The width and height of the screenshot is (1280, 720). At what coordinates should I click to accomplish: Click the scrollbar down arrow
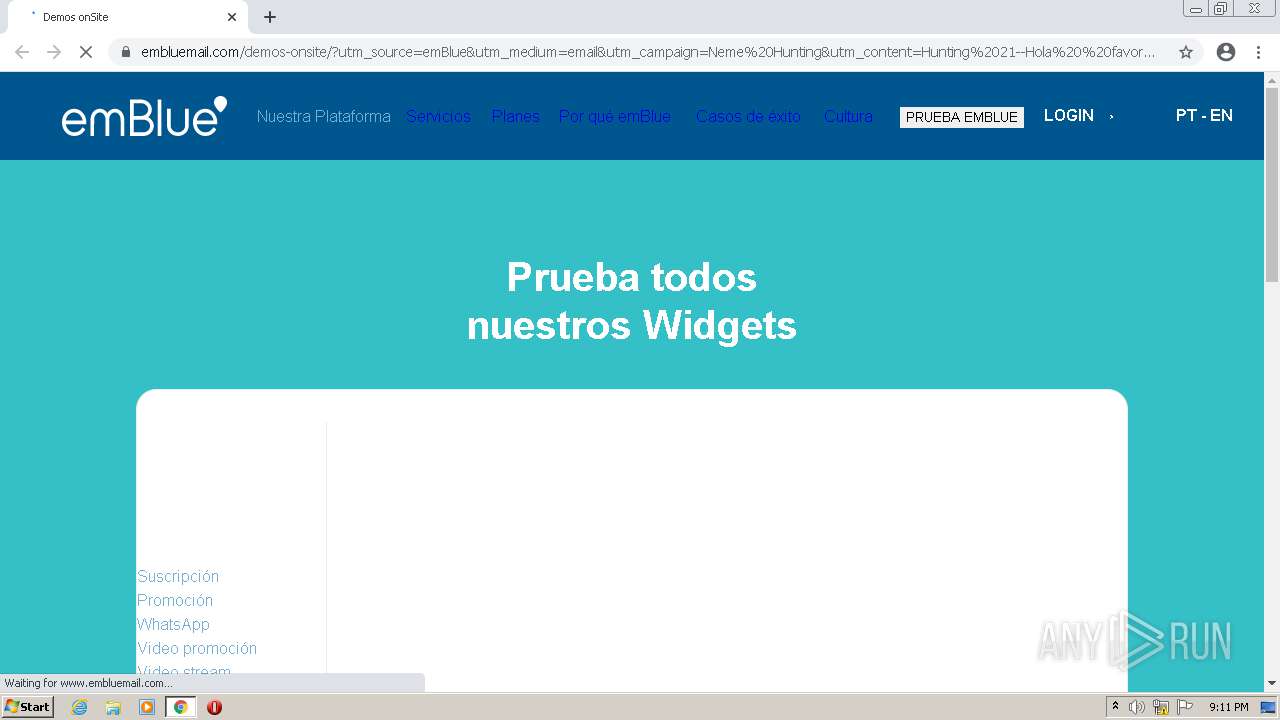(1272, 683)
